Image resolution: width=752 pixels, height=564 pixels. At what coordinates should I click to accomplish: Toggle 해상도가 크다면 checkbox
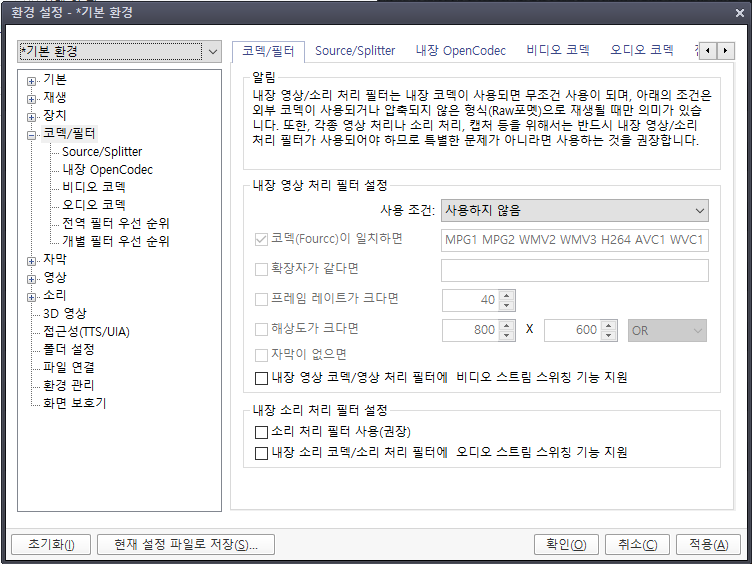[x=261, y=329]
